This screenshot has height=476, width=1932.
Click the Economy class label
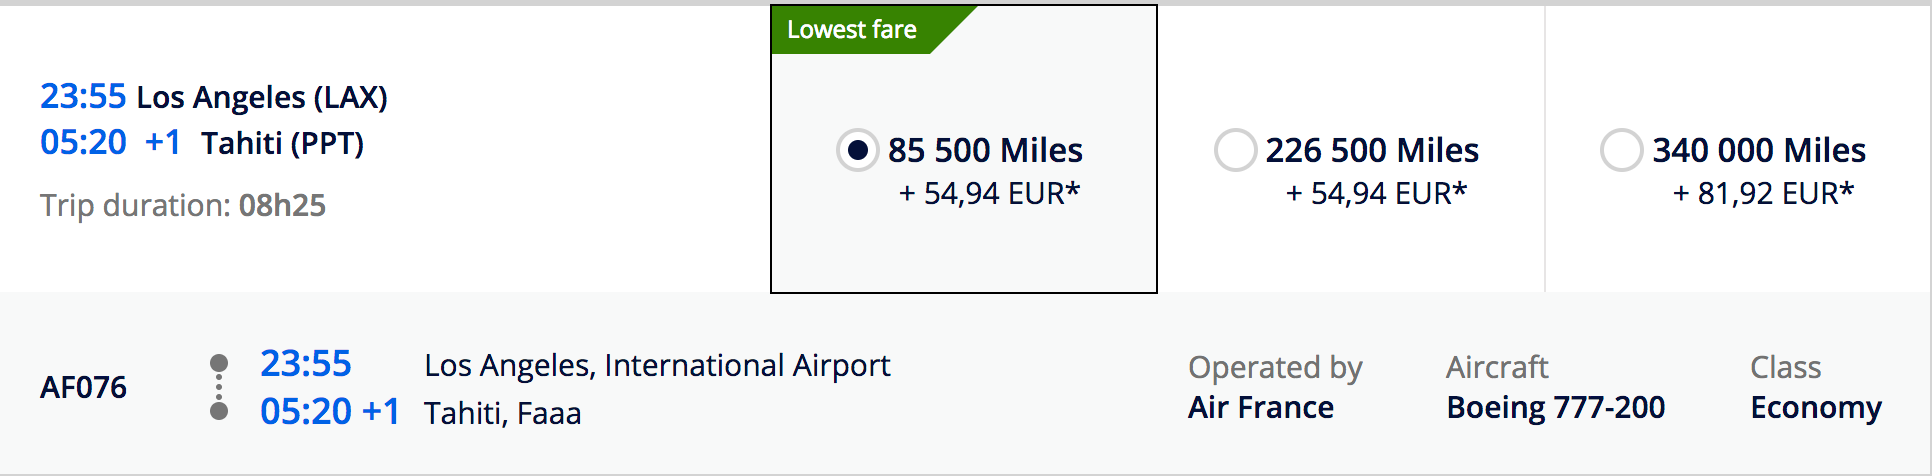(x=1816, y=408)
